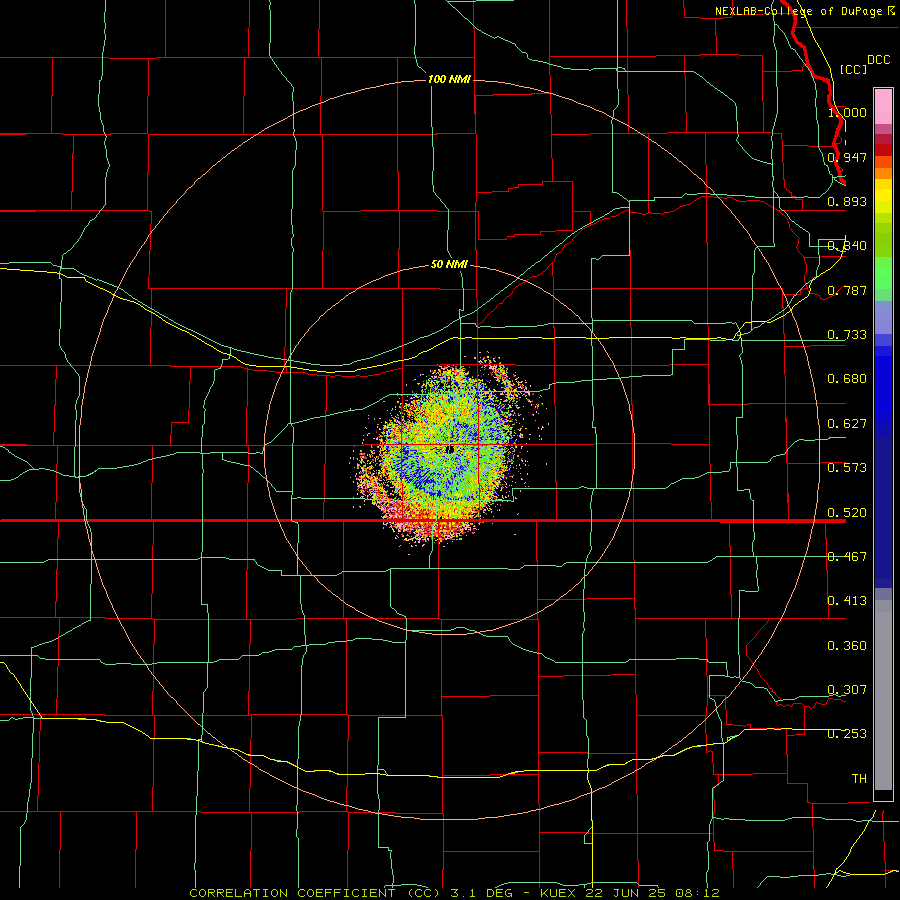Select the 0.573 color scale value
The image size is (900, 900).
click(847, 468)
